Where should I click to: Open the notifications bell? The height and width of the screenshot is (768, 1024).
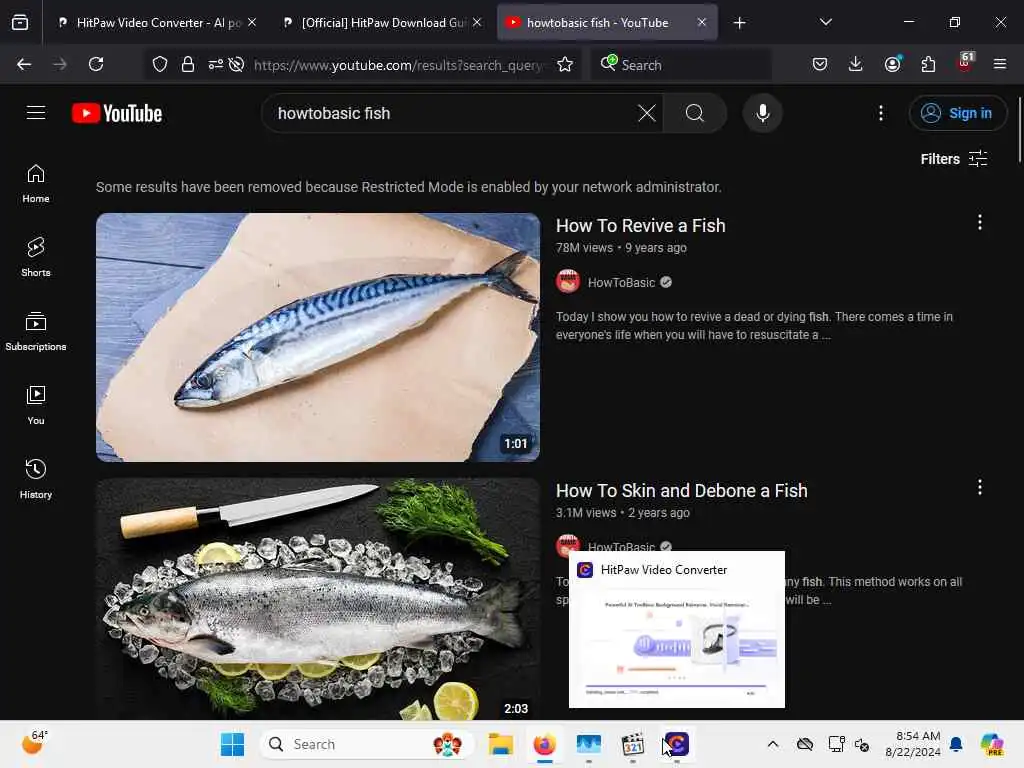pos(956,744)
